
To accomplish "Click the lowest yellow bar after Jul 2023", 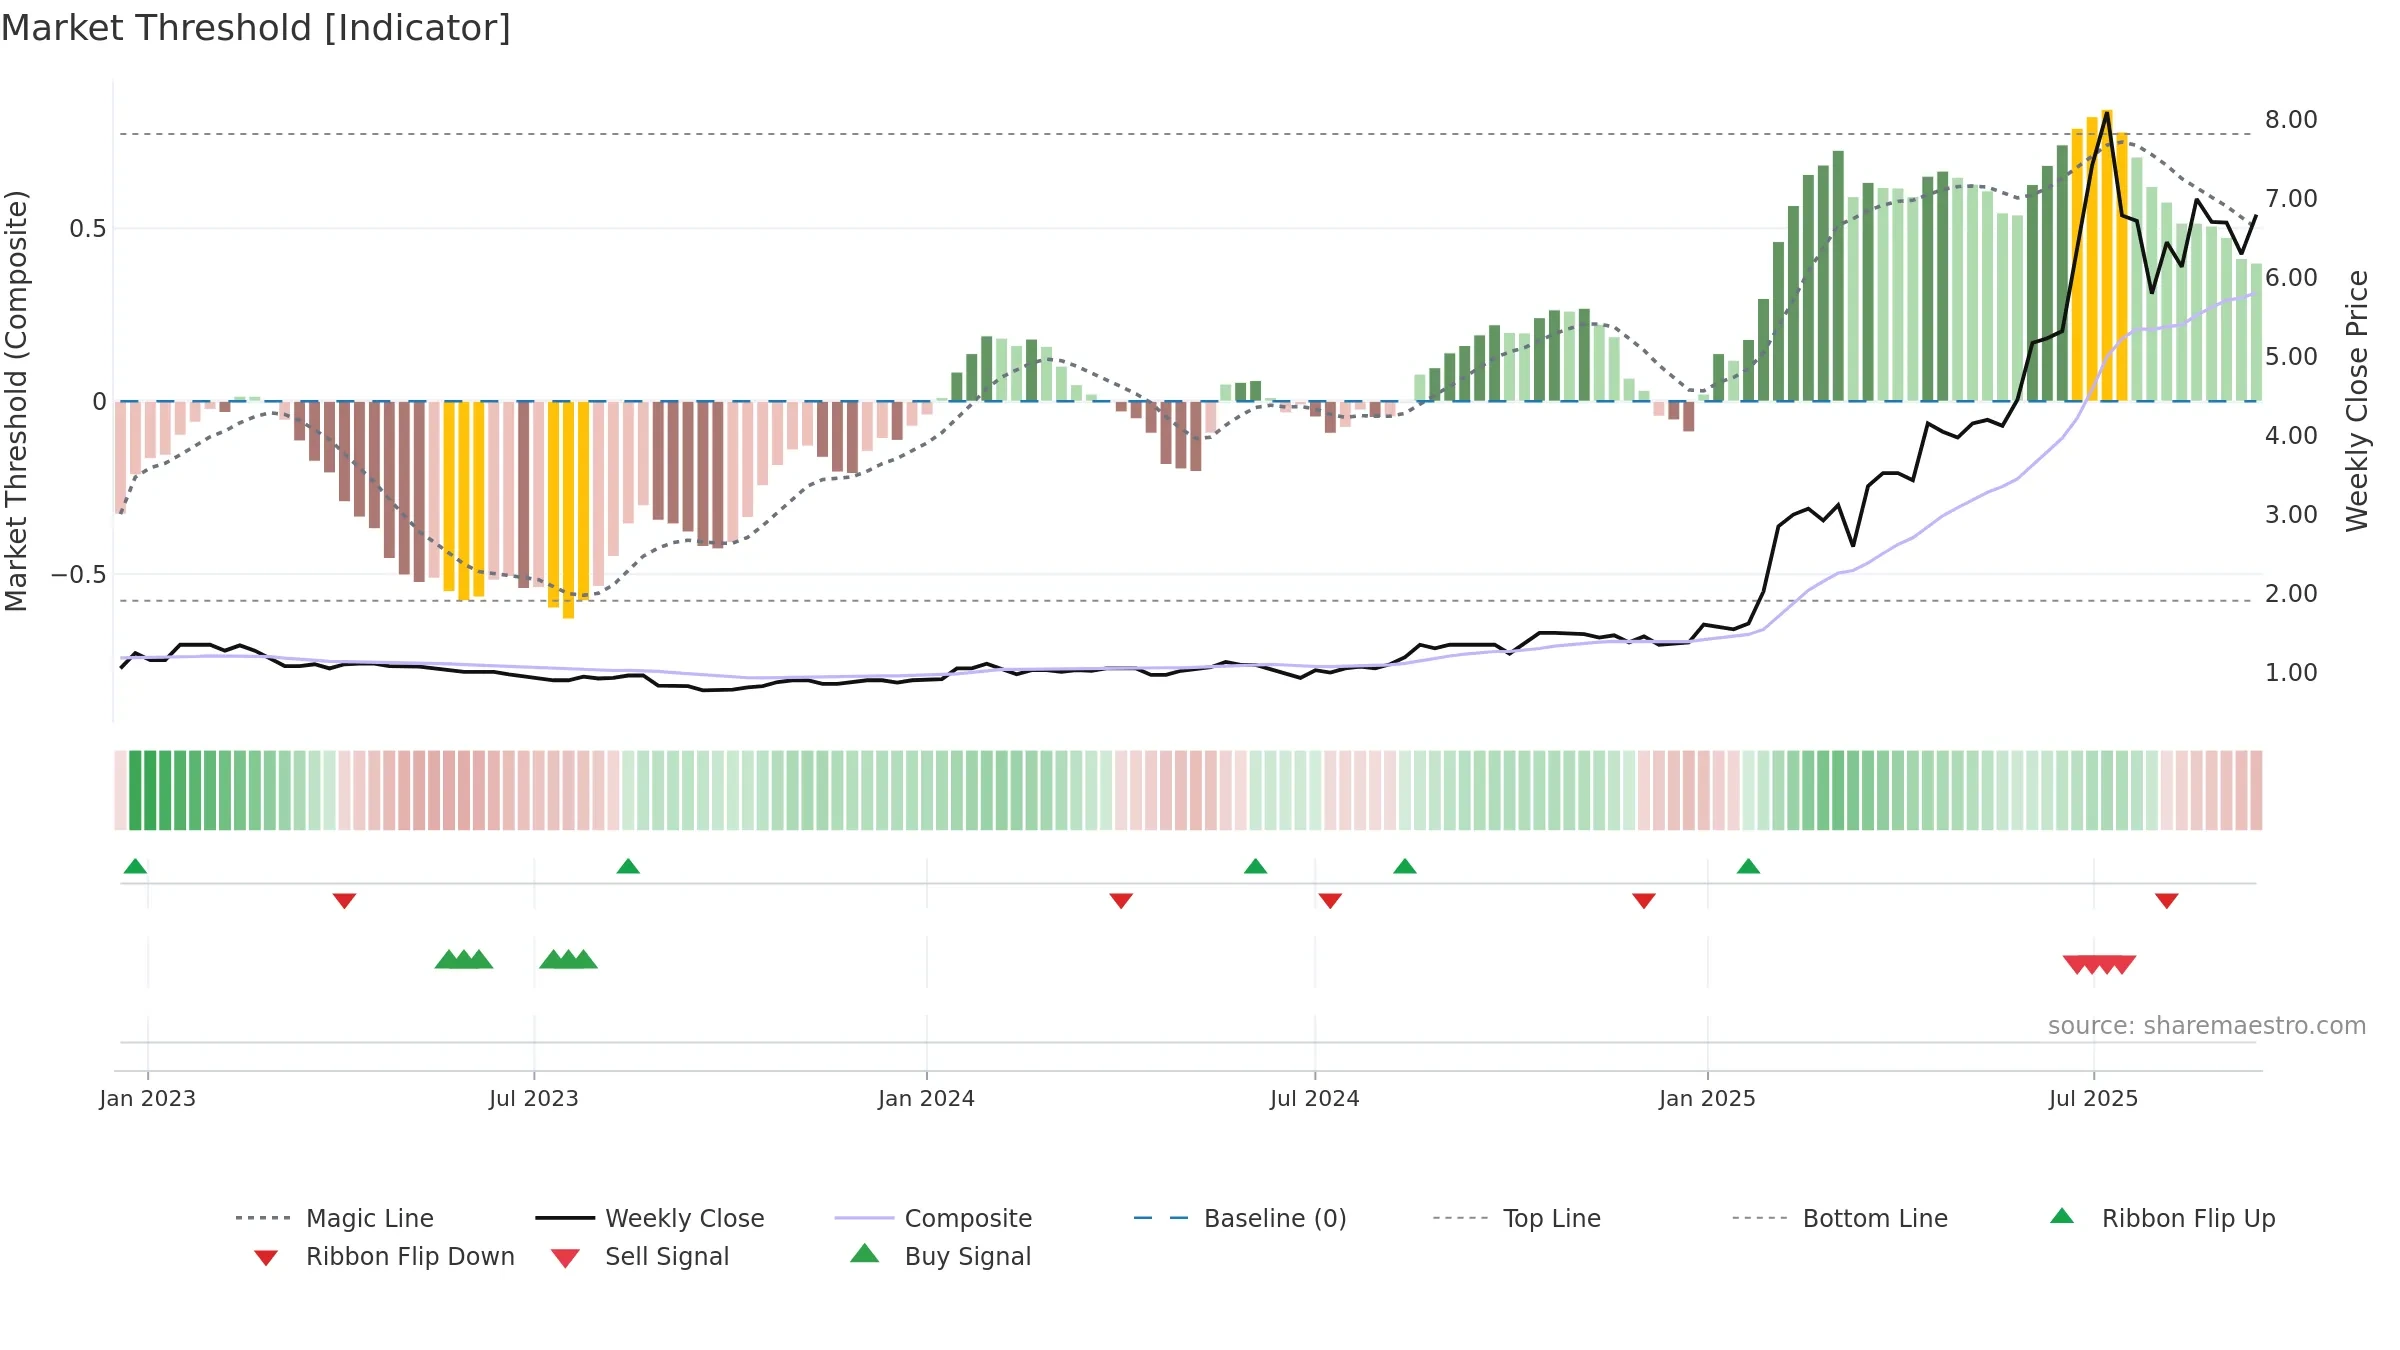I will 568,510.
